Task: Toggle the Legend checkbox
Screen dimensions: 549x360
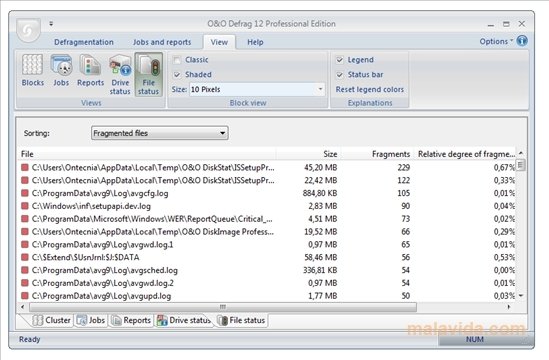Action: coord(339,60)
